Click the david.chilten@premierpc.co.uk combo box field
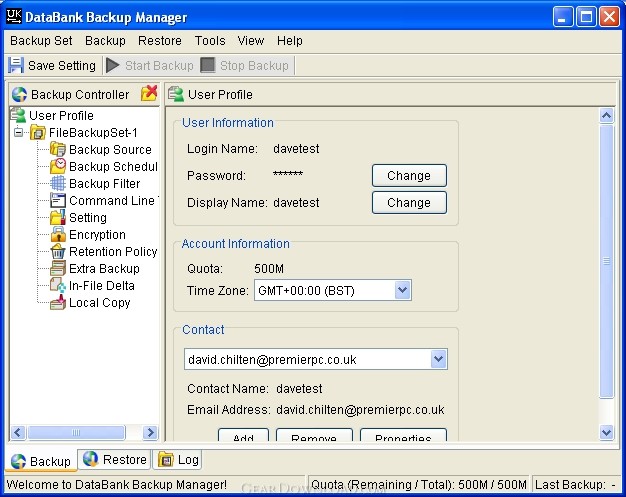Image resolution: width=626 pixels, height=497 pixels. coord(315,359)
